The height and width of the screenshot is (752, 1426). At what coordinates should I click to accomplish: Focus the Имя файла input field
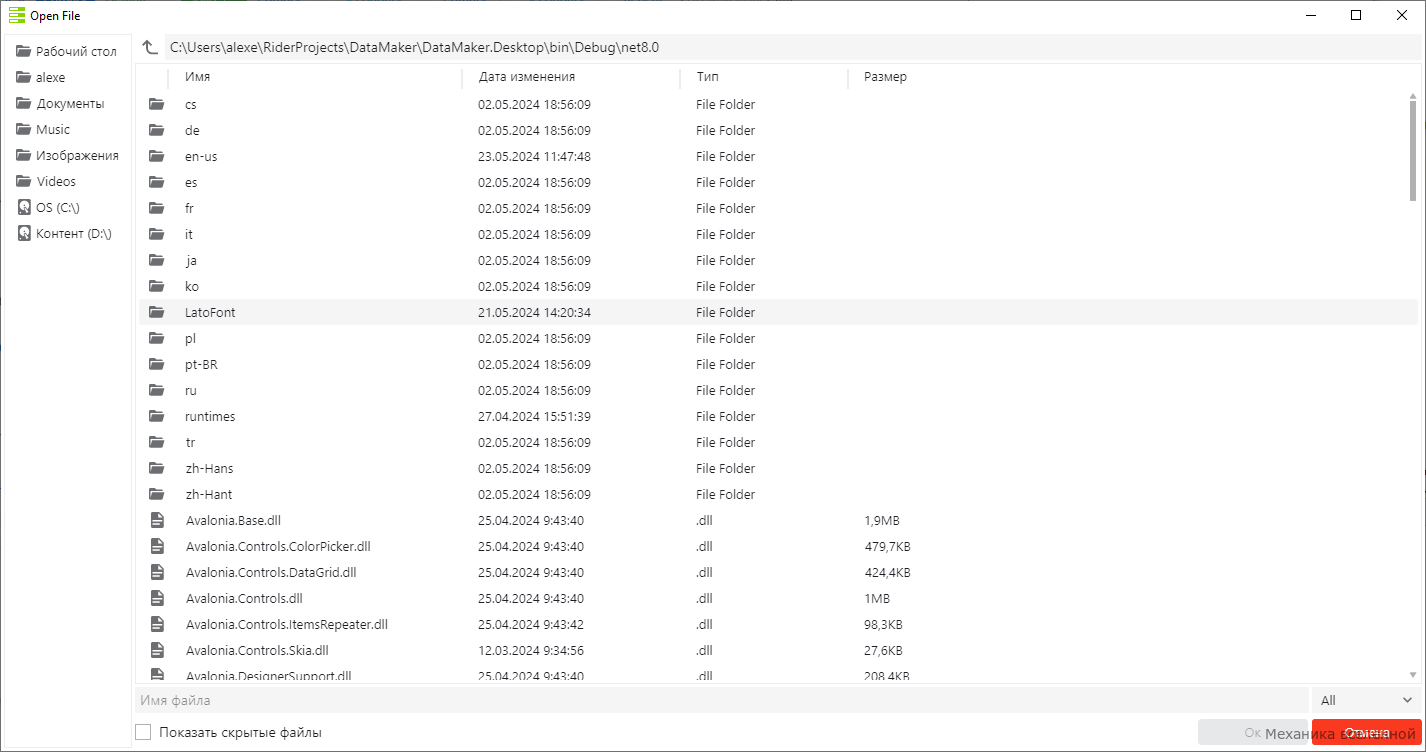point(721,700)
